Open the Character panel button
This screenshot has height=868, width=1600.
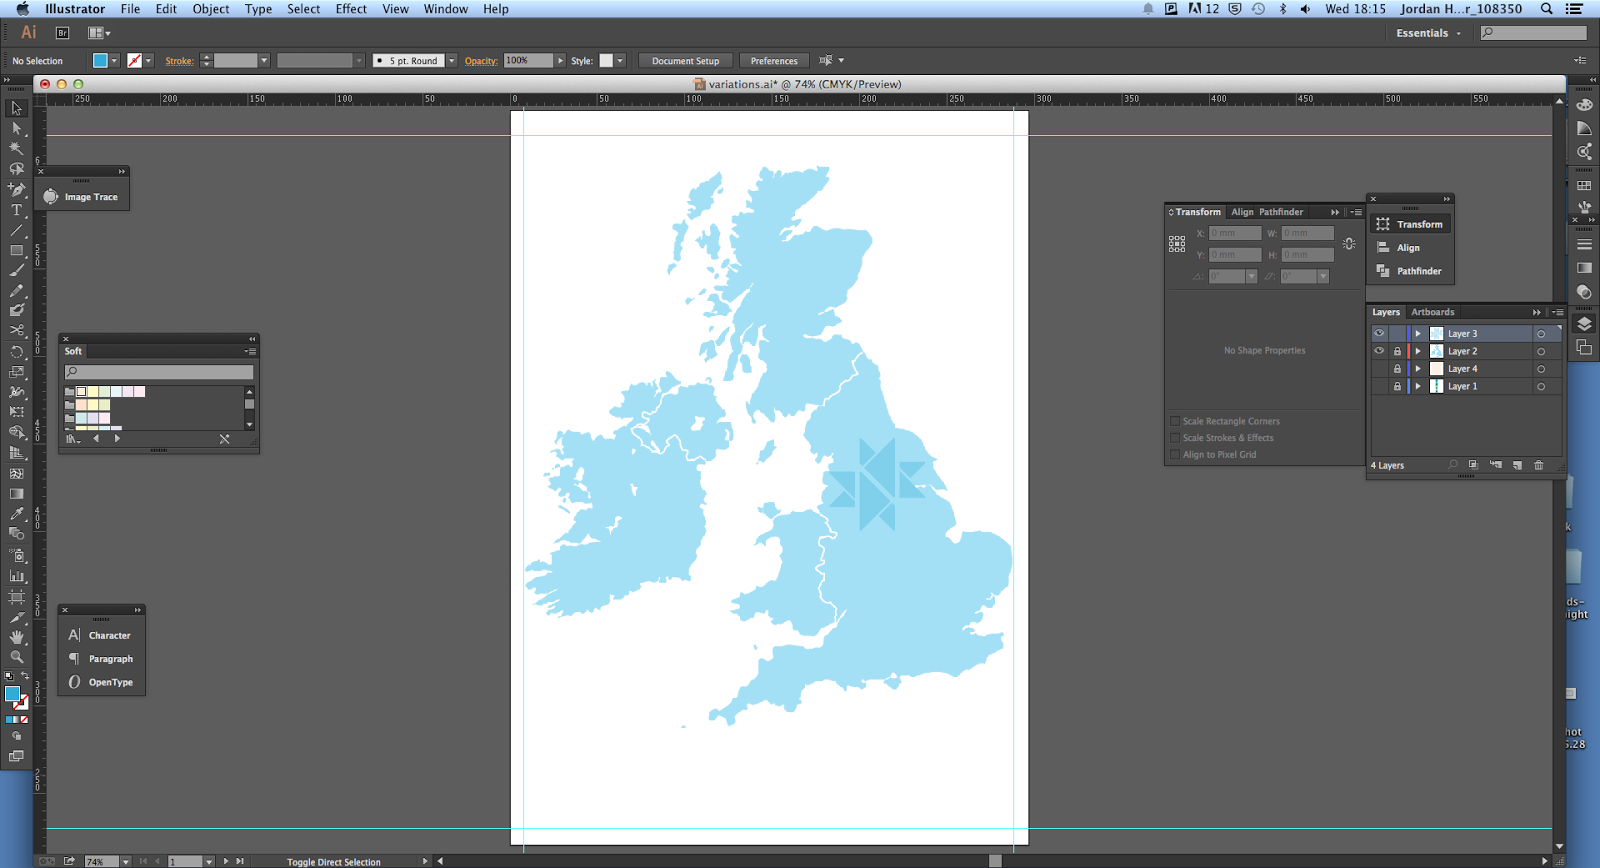tap(100, 635)
